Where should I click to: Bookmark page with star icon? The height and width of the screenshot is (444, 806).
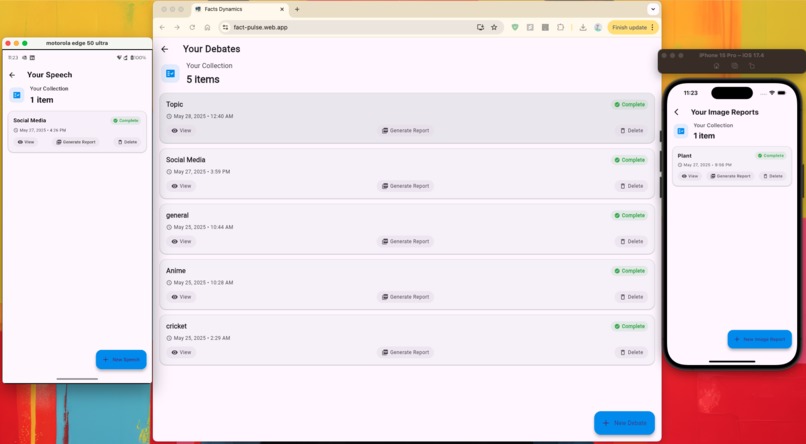494,27
